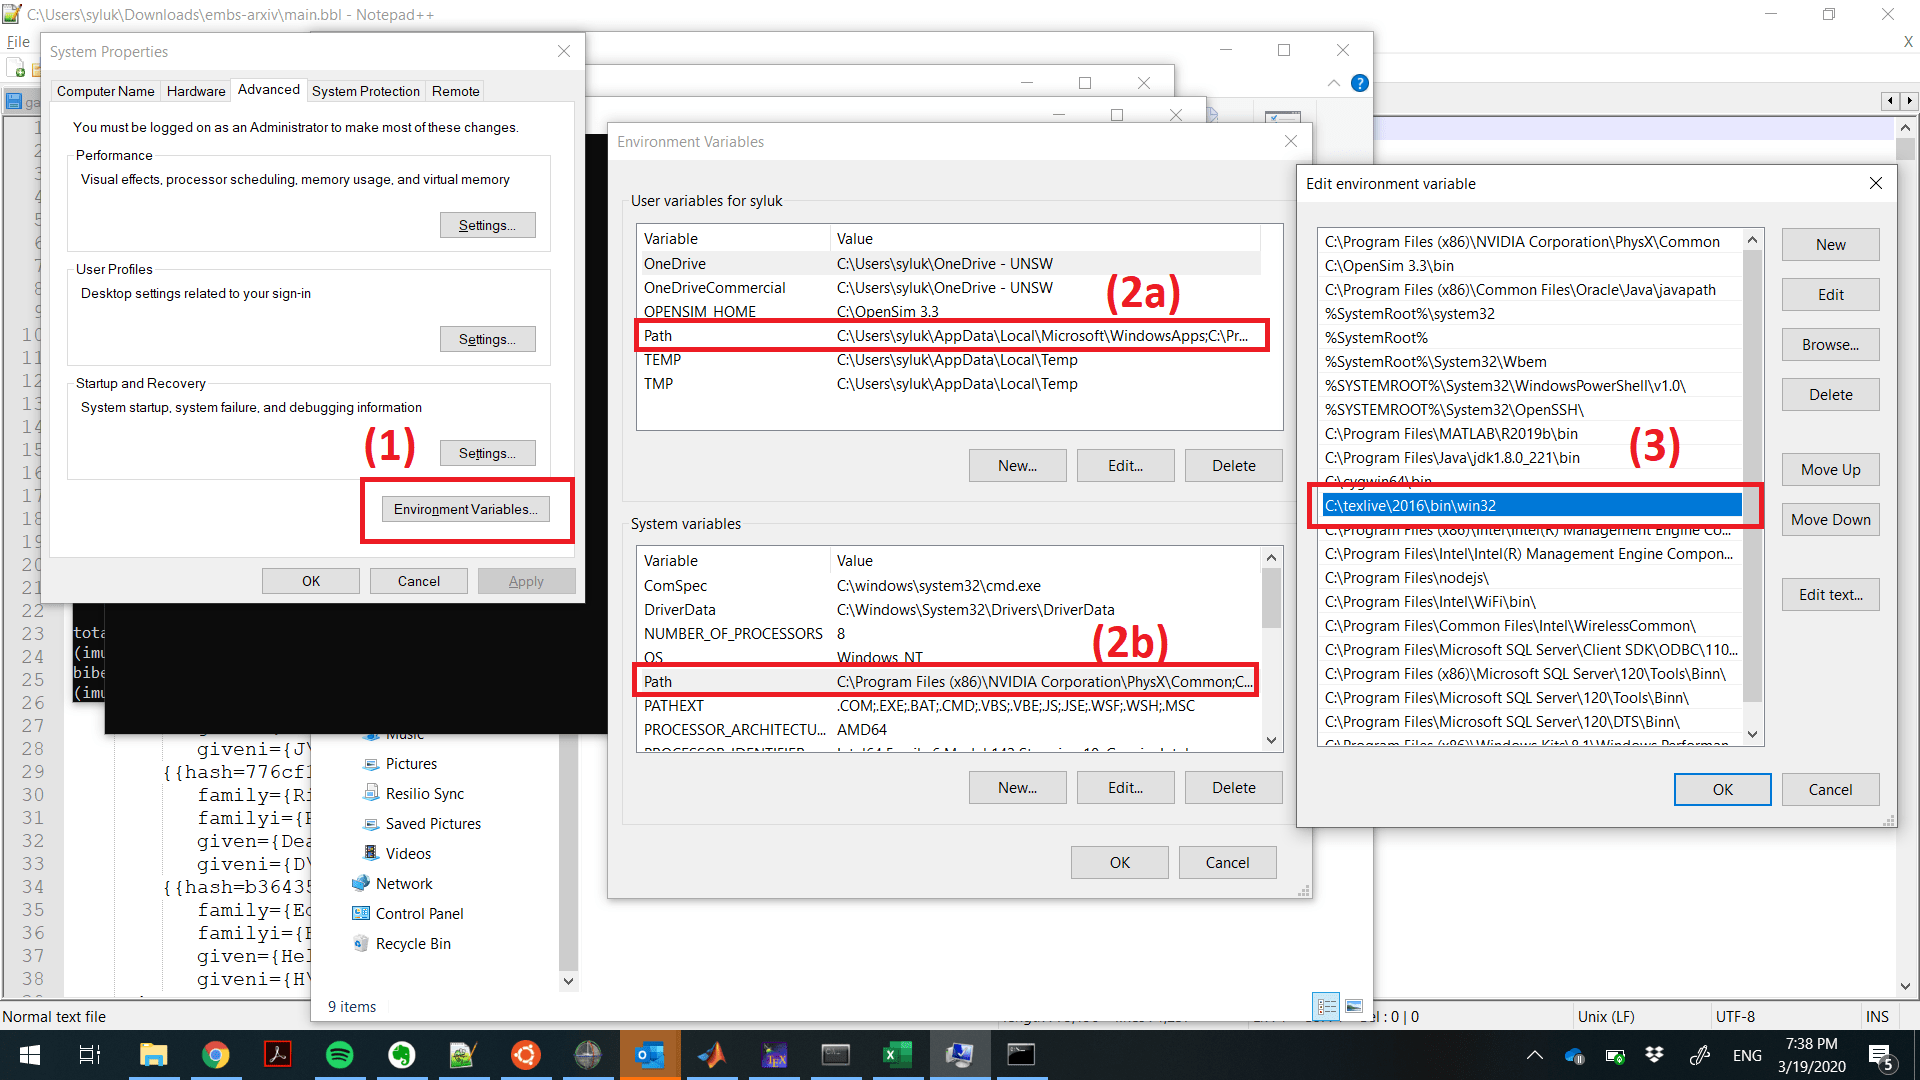This screenshot has width=1920, height=1080.
Task: Open Google Chrome from taskbar
Action: [216, 1055]
